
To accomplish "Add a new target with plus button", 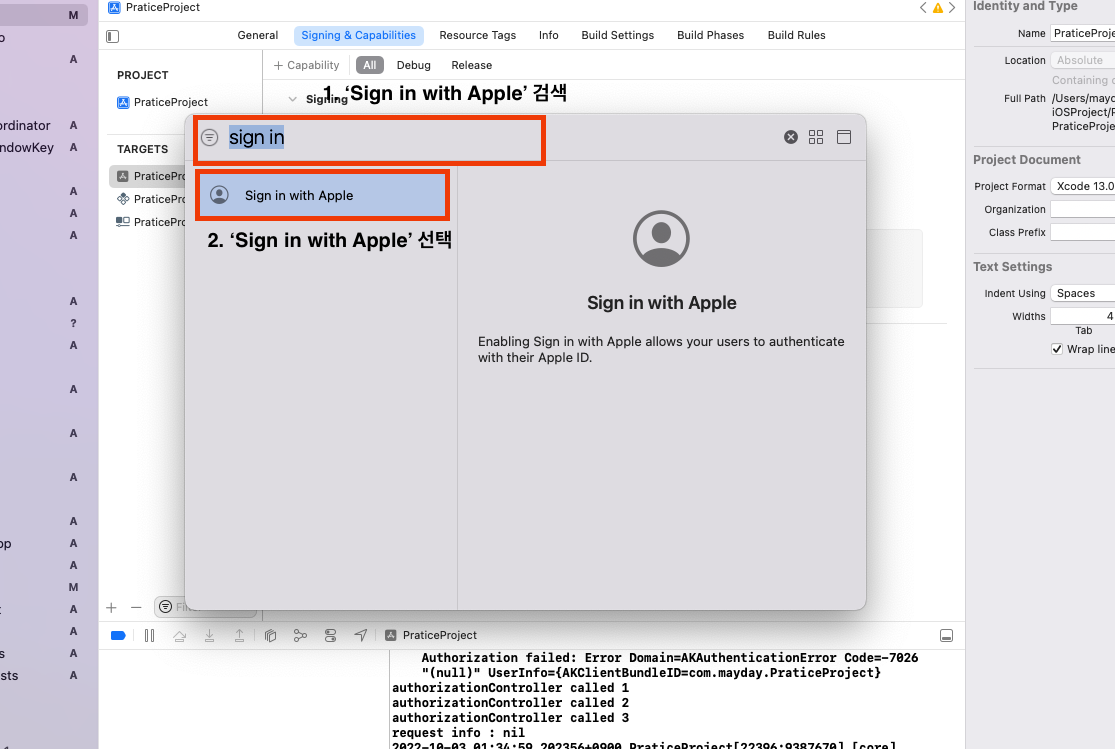I will pyautogui.click(x=111, y=607).
